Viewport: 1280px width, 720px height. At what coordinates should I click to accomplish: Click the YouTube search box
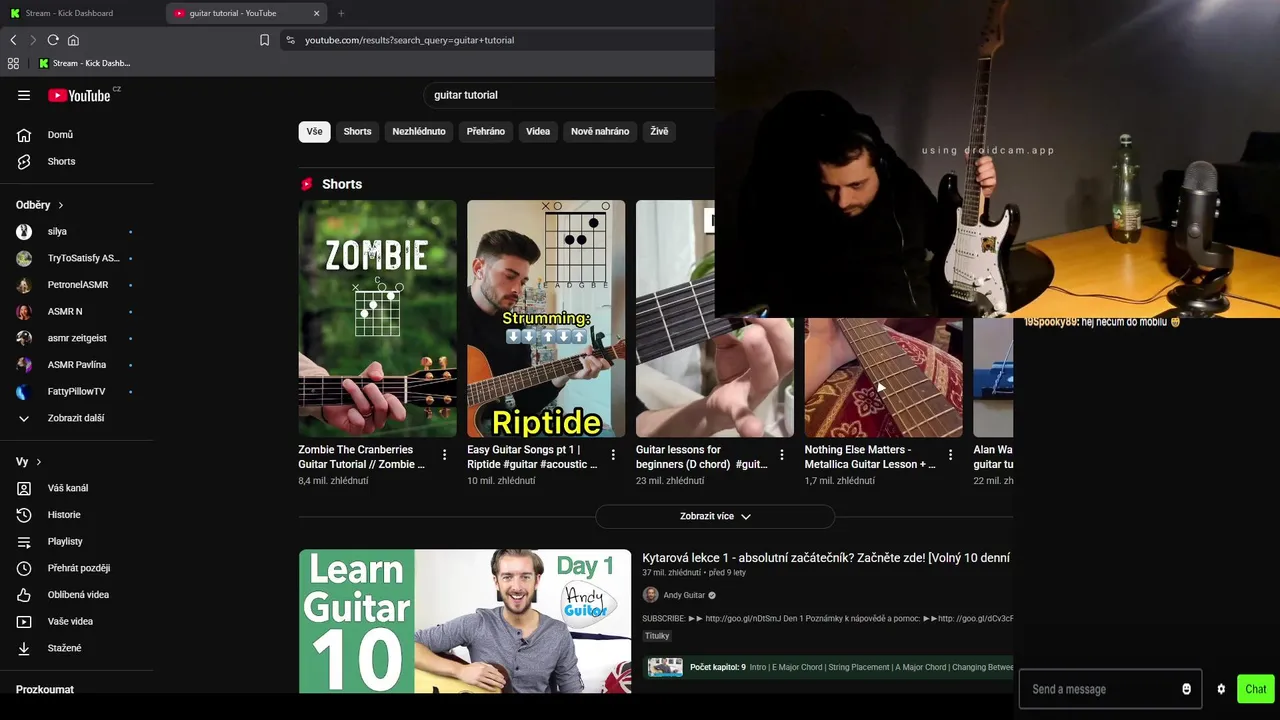[x=570, y=95]
